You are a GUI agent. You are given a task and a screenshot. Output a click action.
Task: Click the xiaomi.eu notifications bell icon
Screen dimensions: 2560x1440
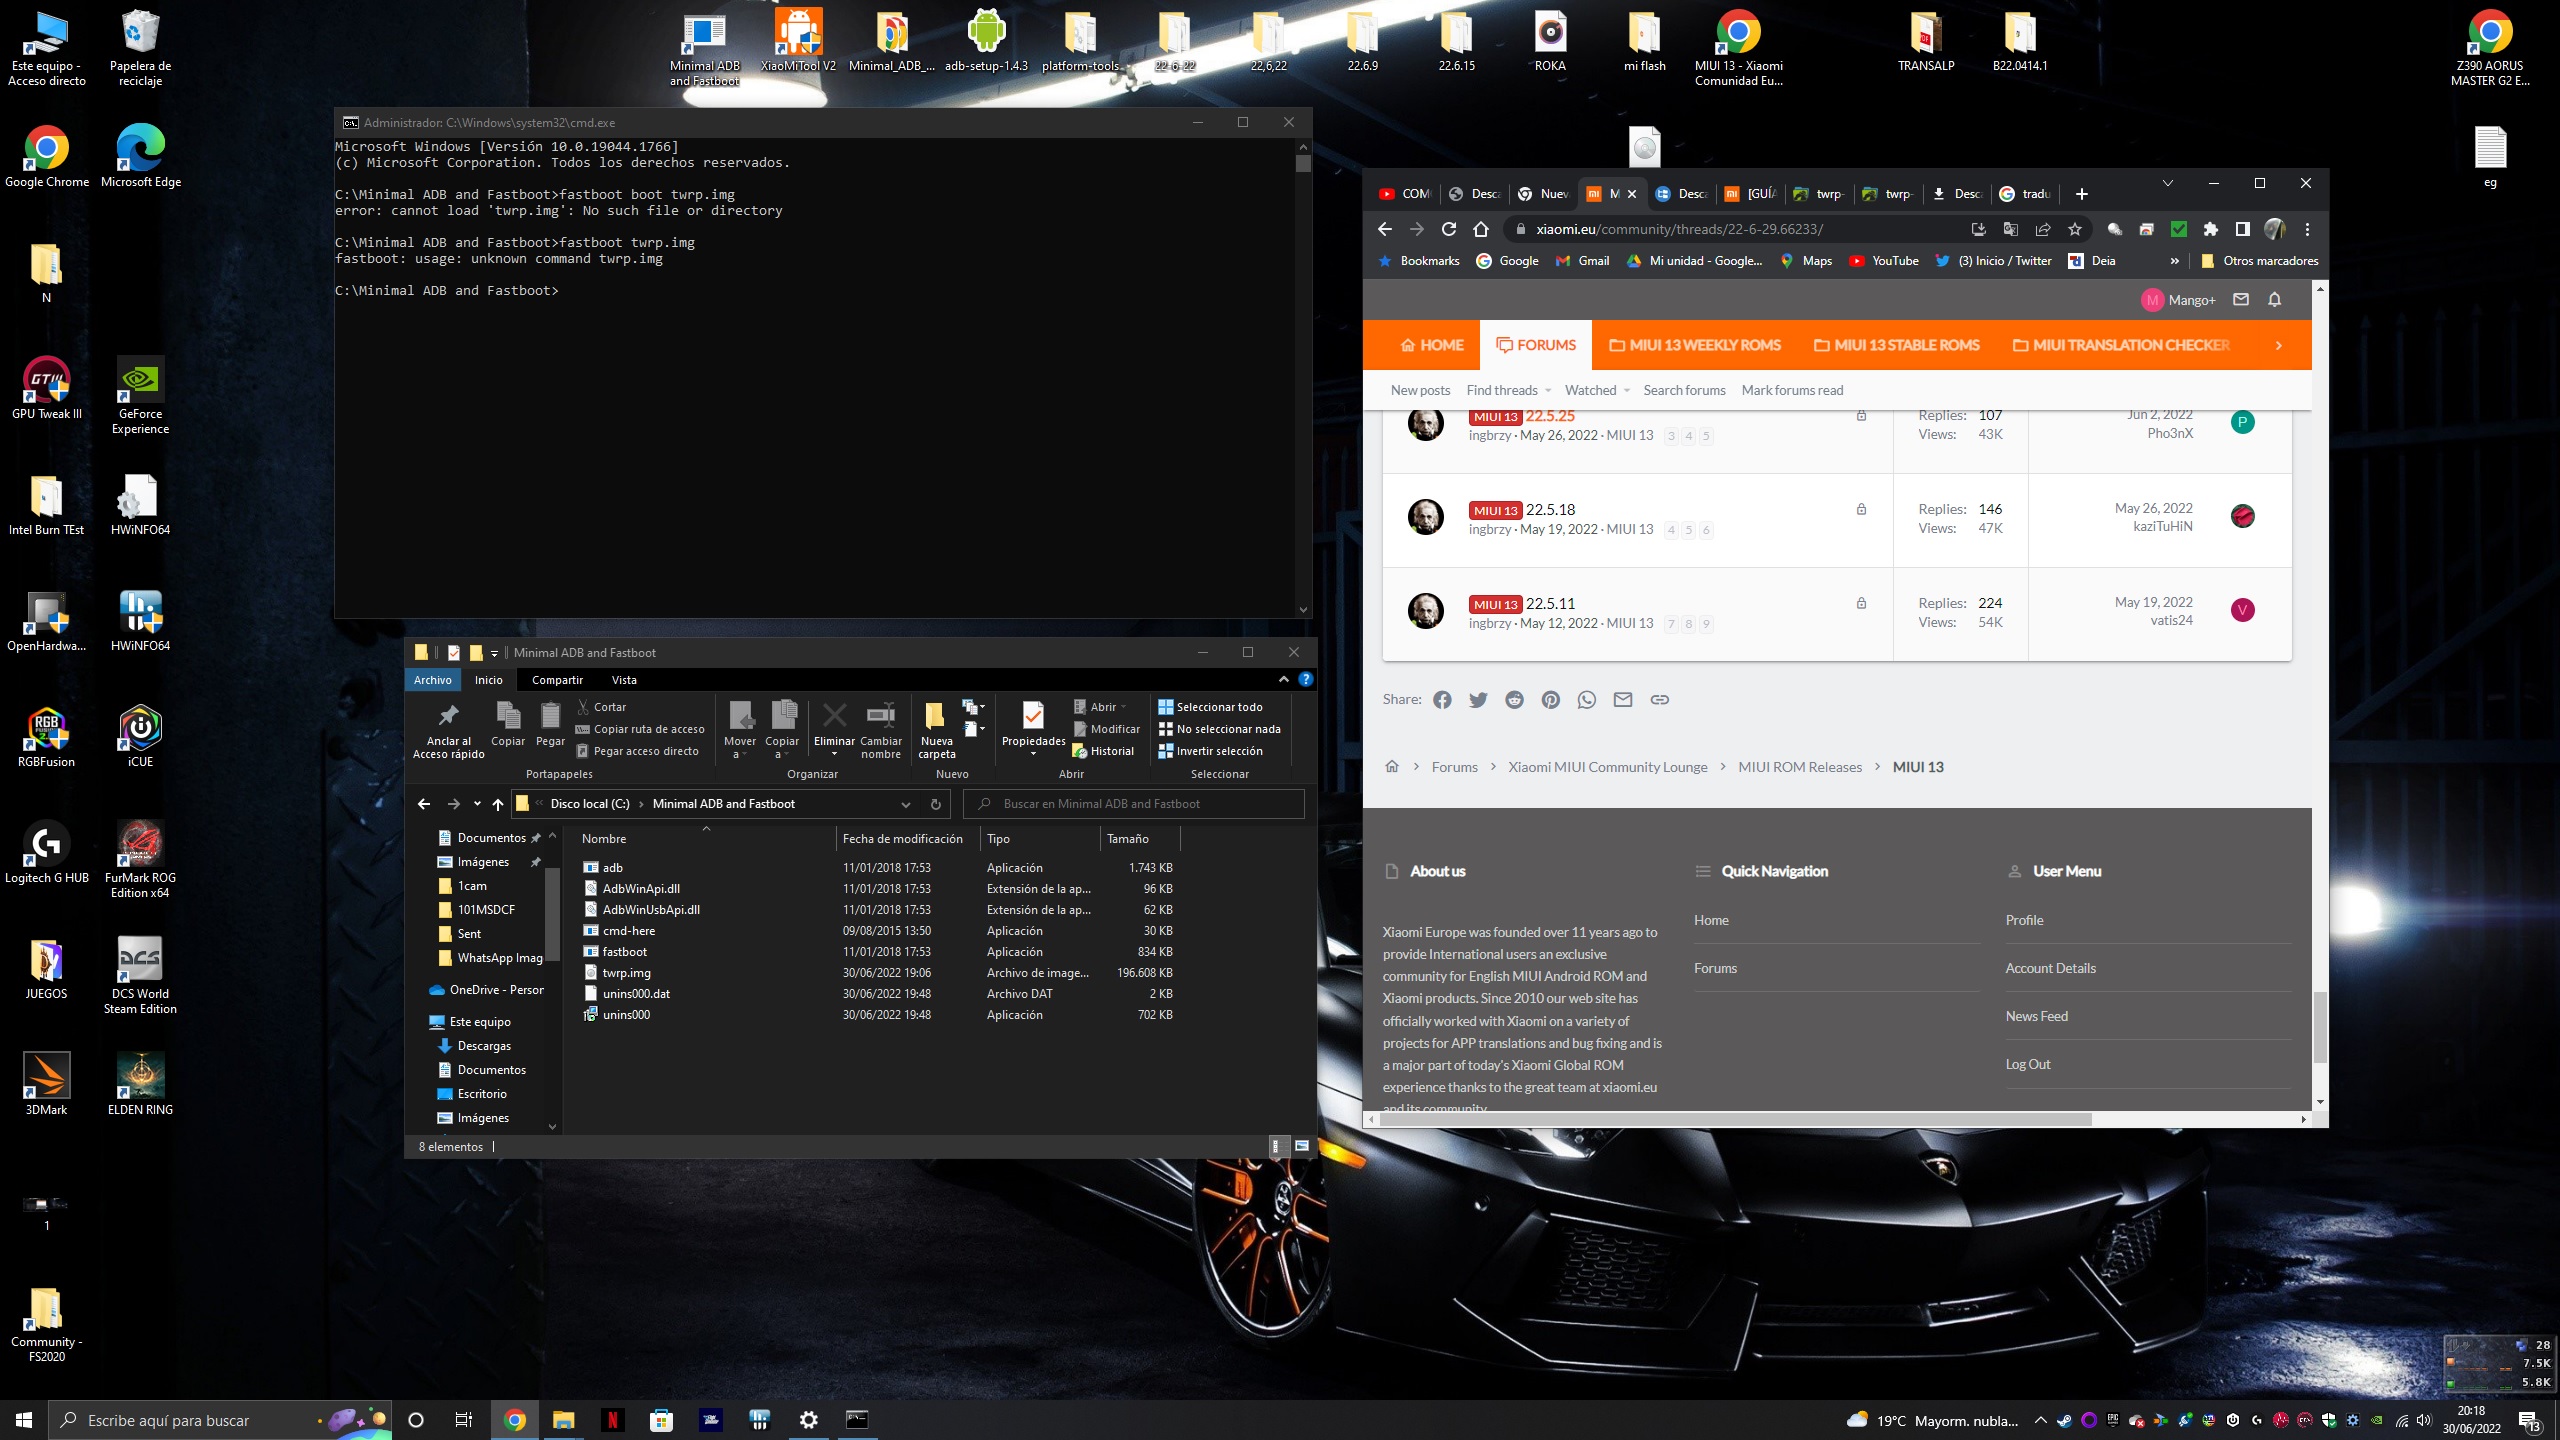pos(2274,299)
